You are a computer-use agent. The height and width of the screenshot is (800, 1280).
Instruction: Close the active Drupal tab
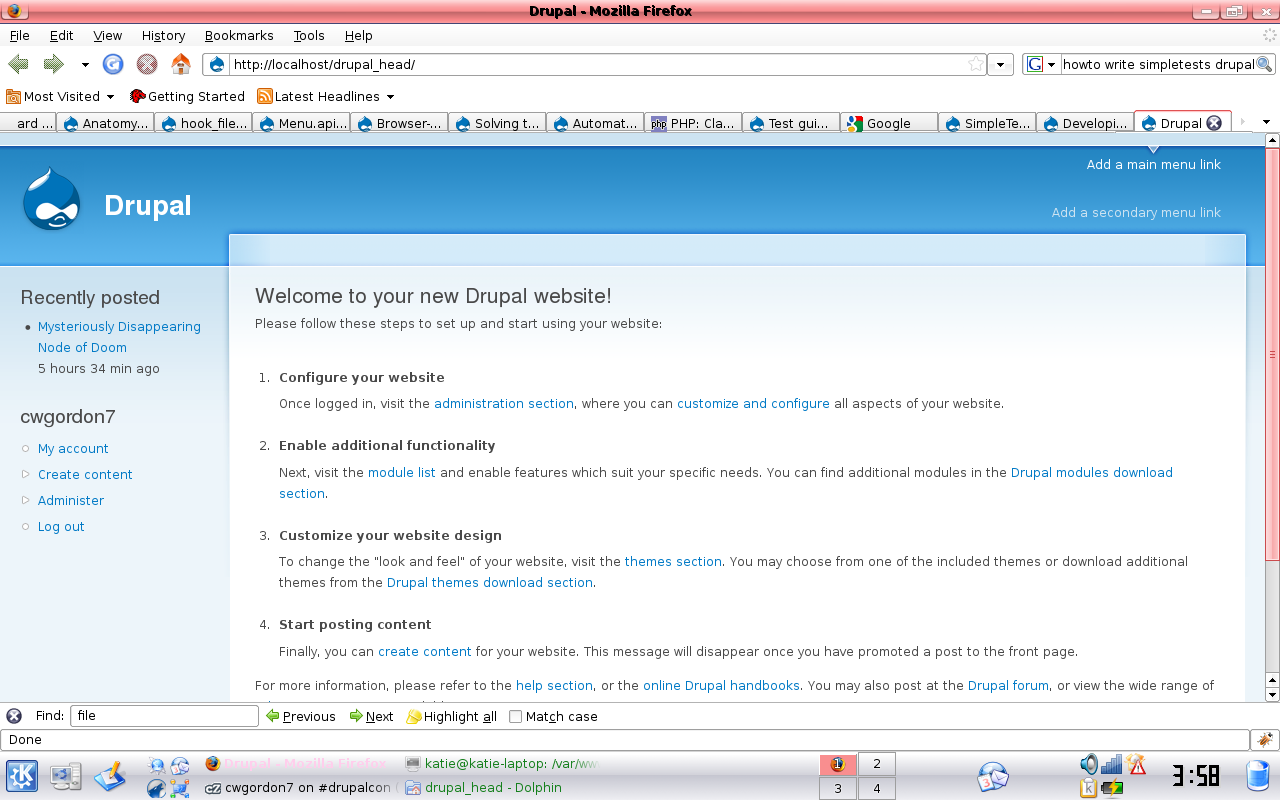coord(1214,123)
